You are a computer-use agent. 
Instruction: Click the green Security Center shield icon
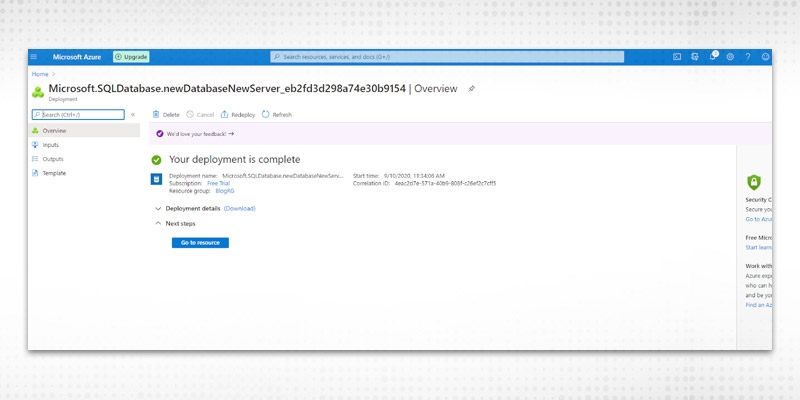pos(754,182)
